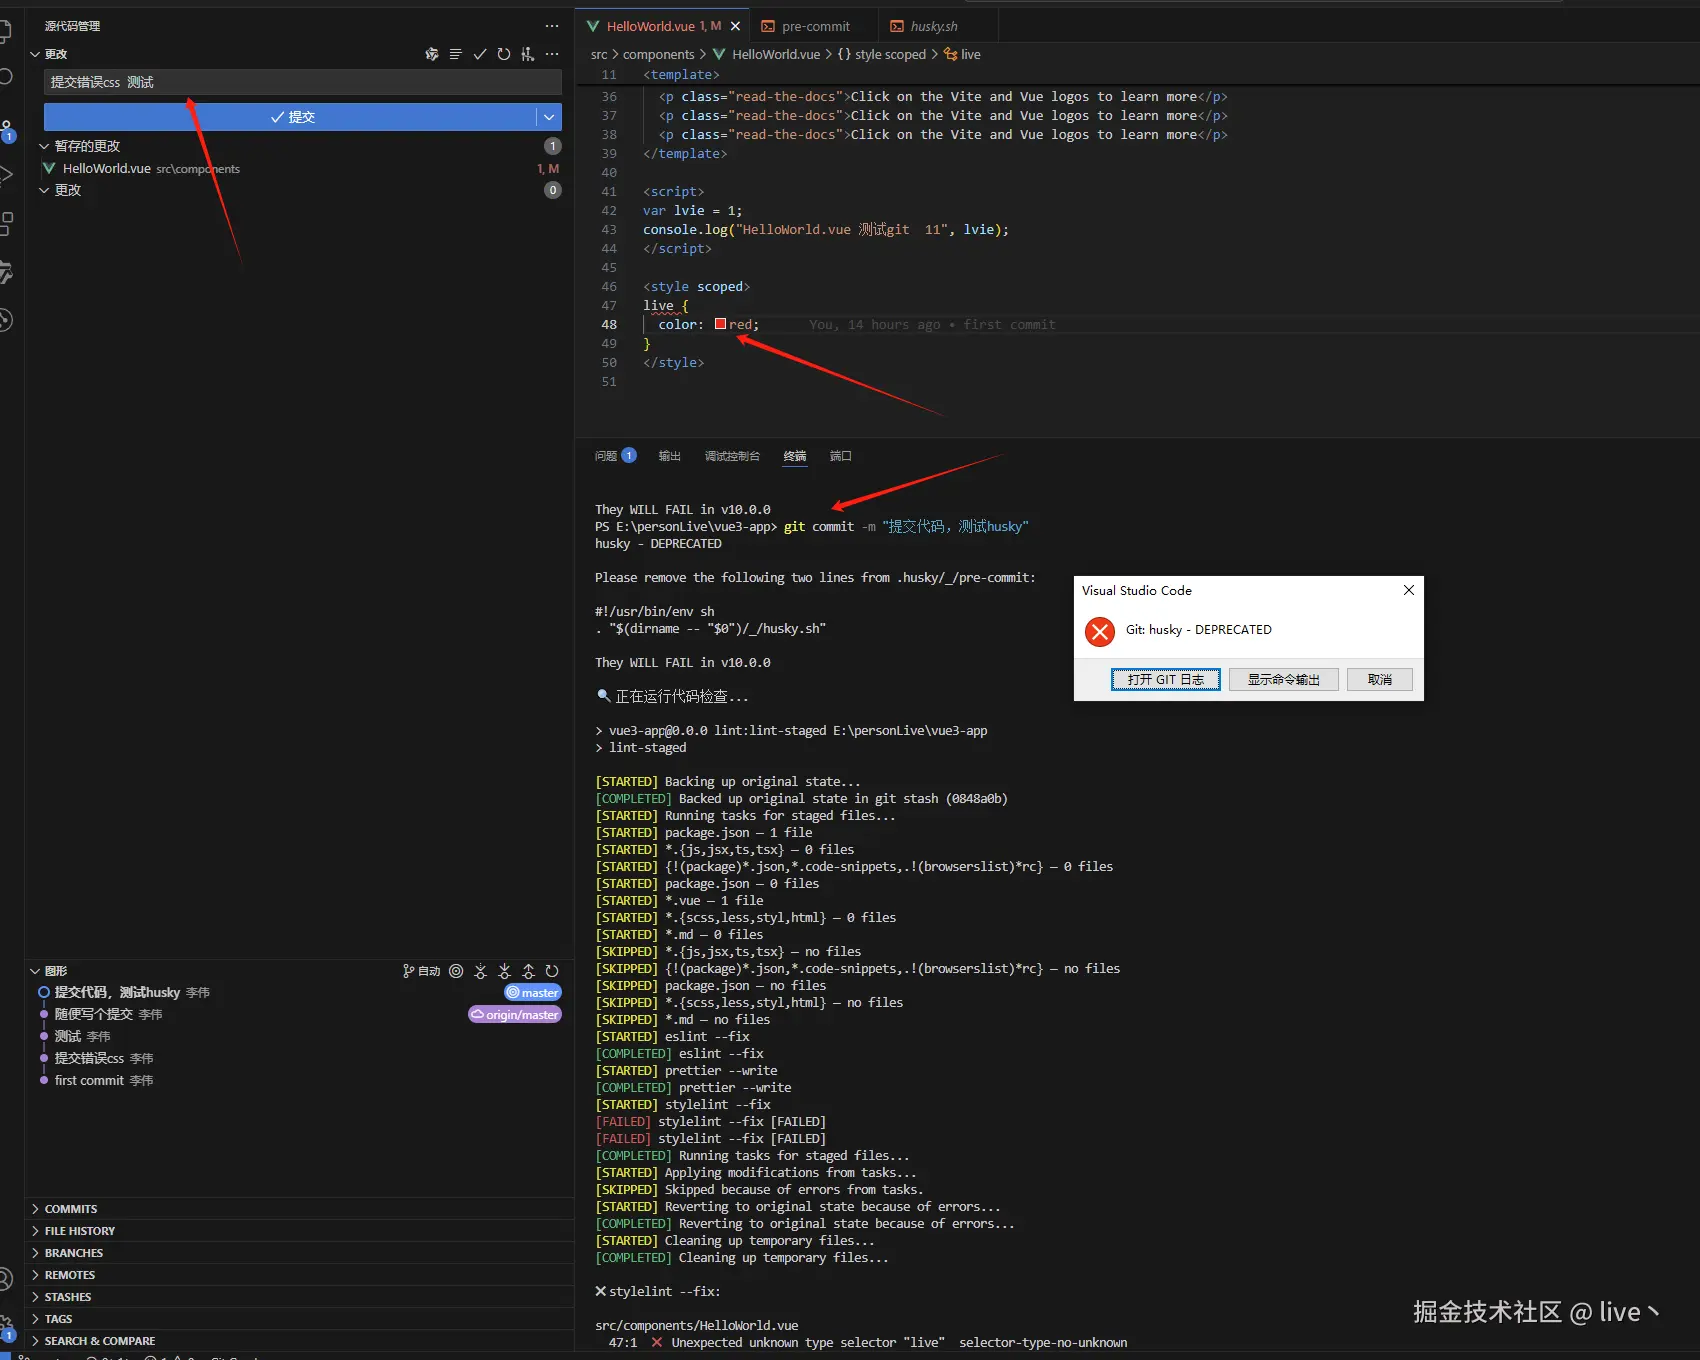Screen dimensions: 1700x1360
Task: Open commit options dropdown arrow
Action: (549, 117)
